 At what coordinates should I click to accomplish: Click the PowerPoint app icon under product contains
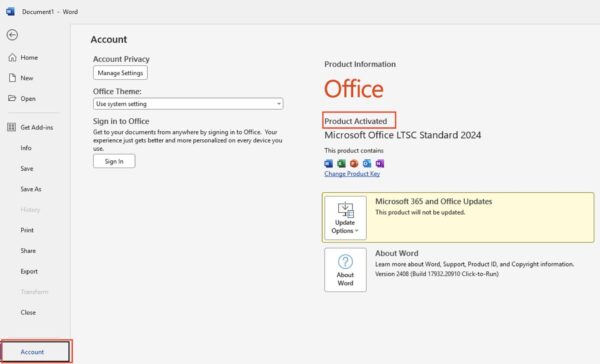coord(354,164)
